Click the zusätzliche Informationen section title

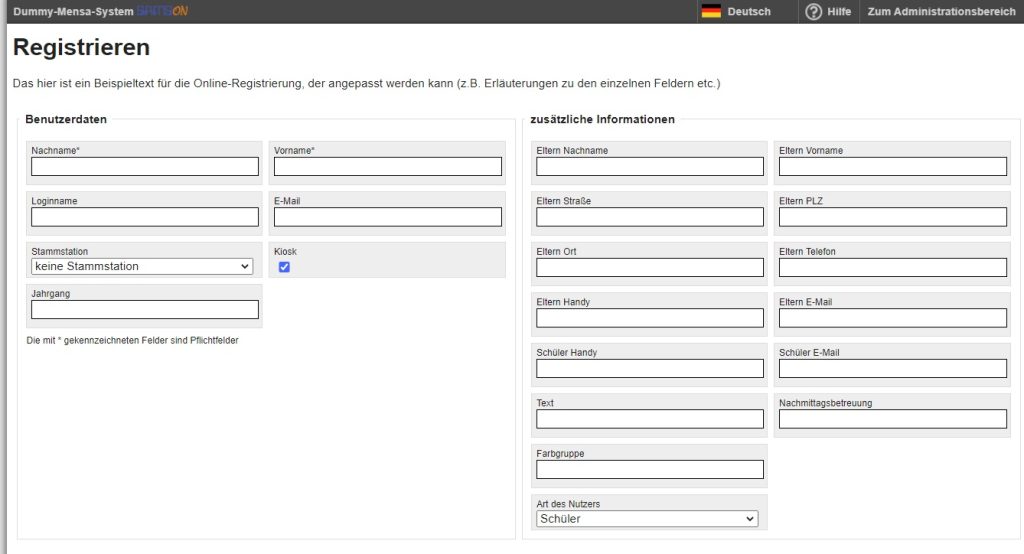click(x=602, y=119)
